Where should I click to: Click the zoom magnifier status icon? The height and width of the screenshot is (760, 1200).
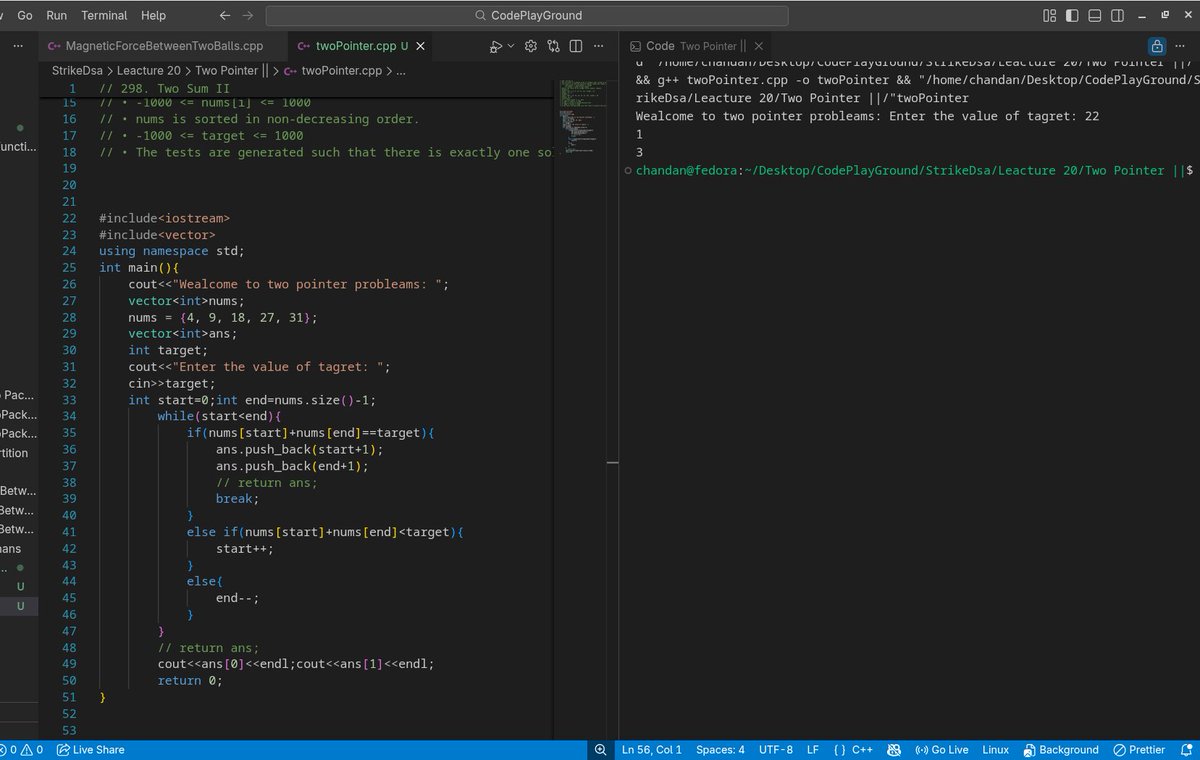pos(600,750)
